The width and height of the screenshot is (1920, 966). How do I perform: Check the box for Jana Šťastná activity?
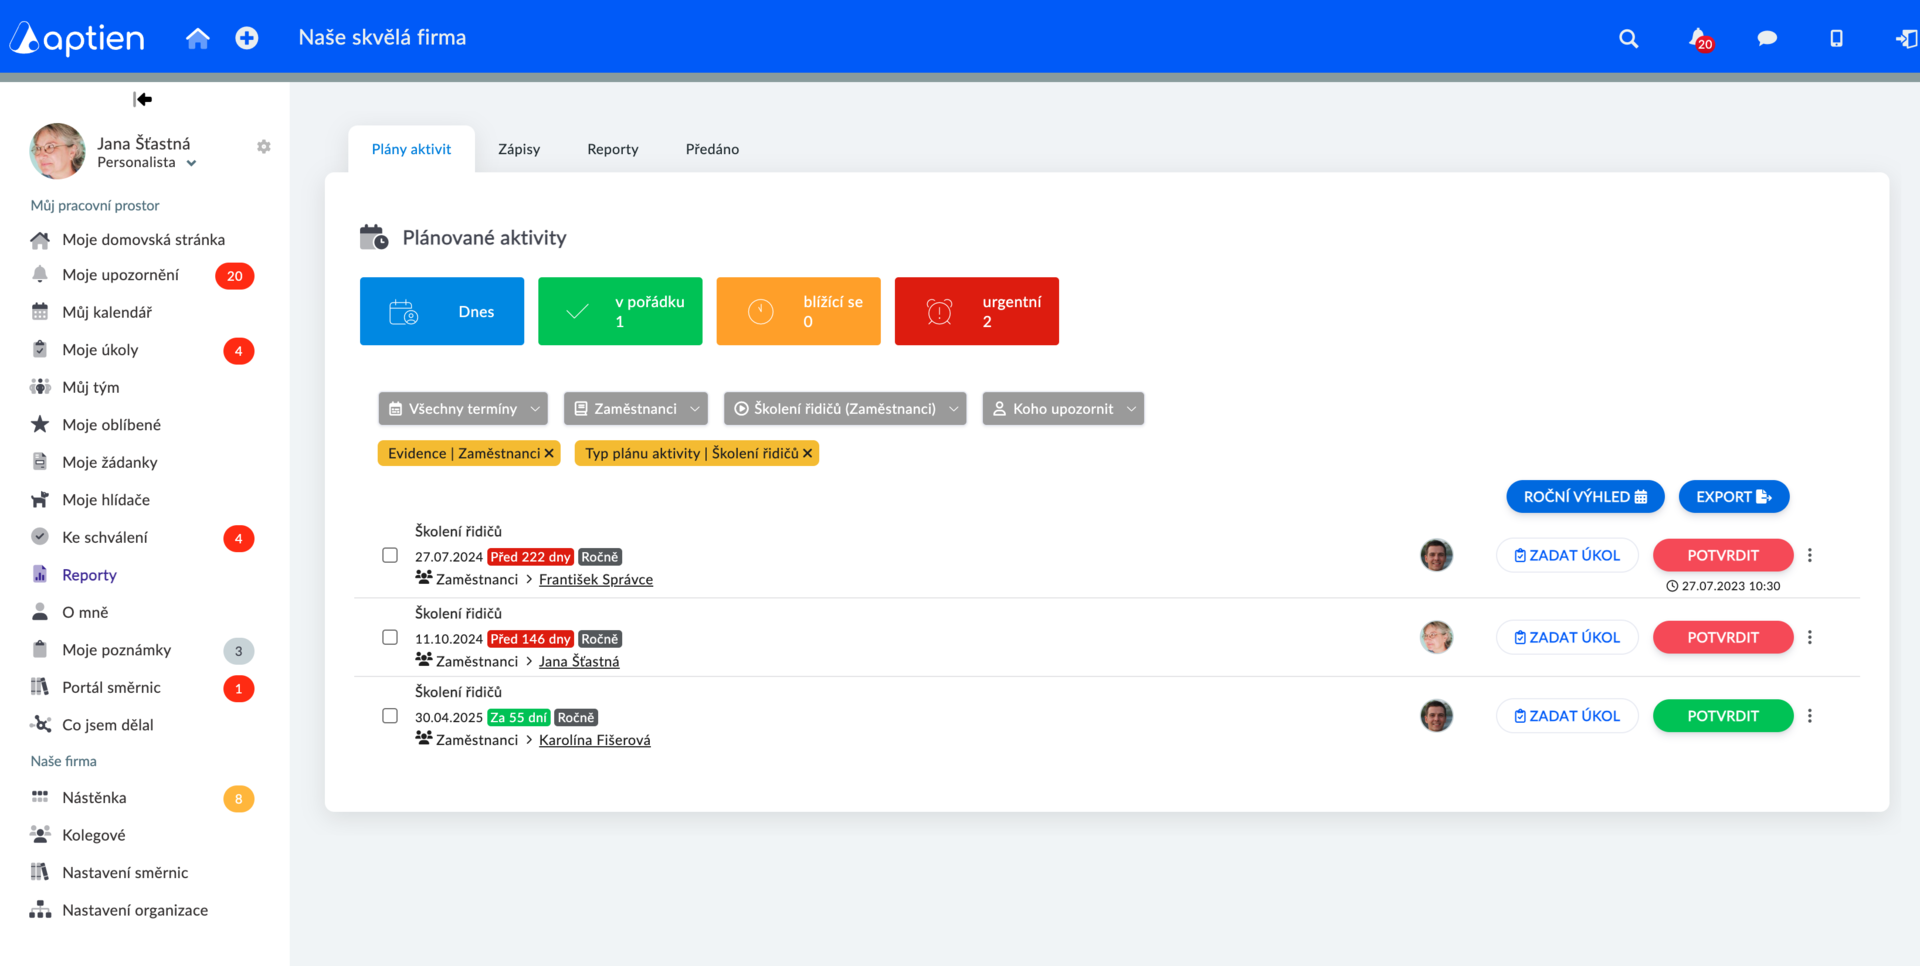(x=390, y=637)
